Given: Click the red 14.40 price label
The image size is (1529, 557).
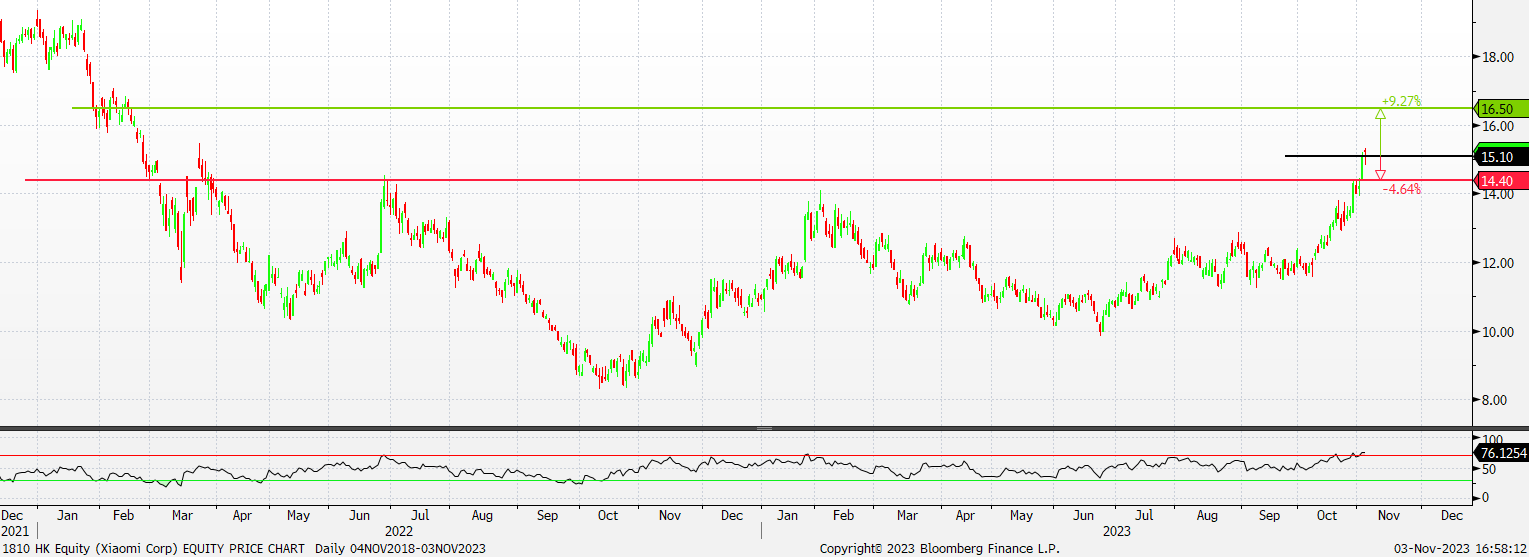Looking at the screenshot, I should point(1502,181).
